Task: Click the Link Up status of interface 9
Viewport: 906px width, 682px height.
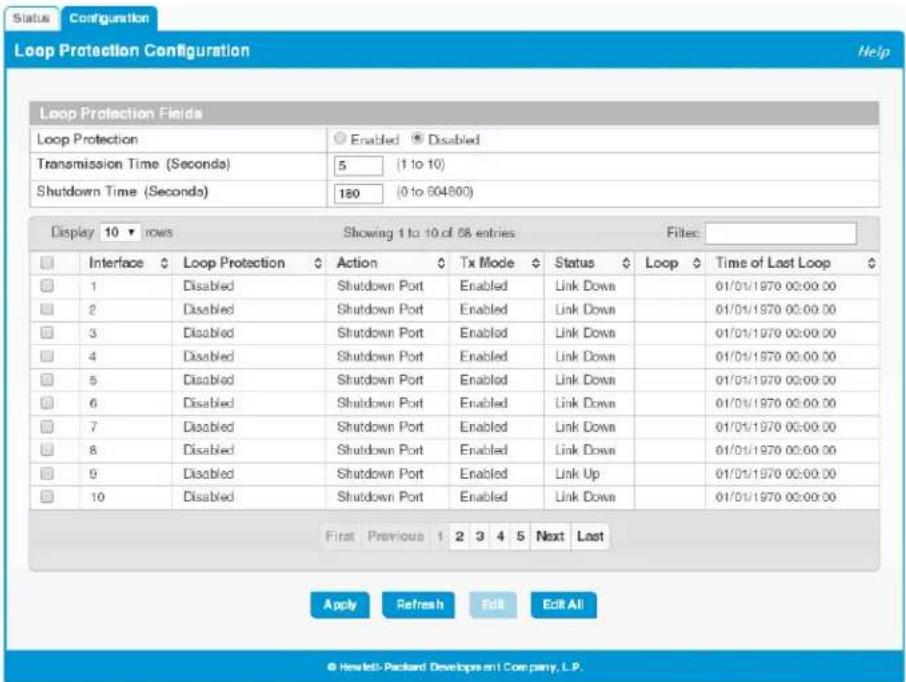Action: [x=577, y=474]
